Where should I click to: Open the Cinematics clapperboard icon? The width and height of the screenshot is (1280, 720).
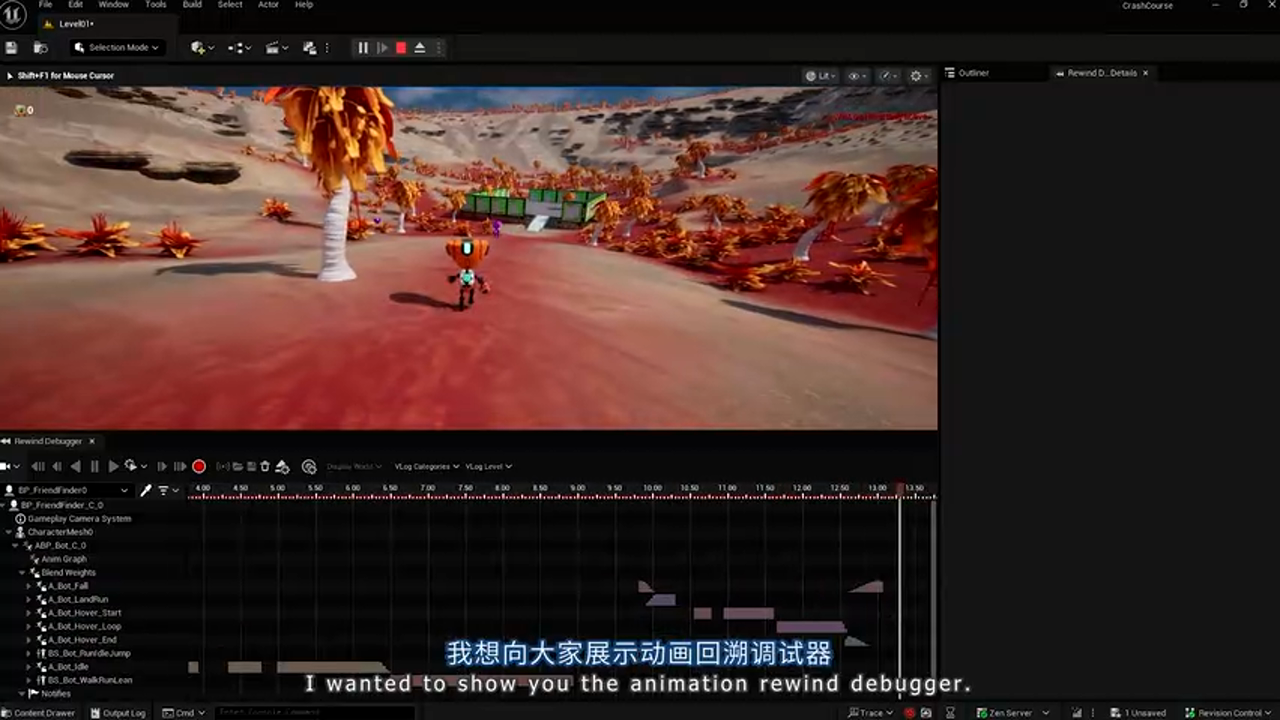point(272,47)
